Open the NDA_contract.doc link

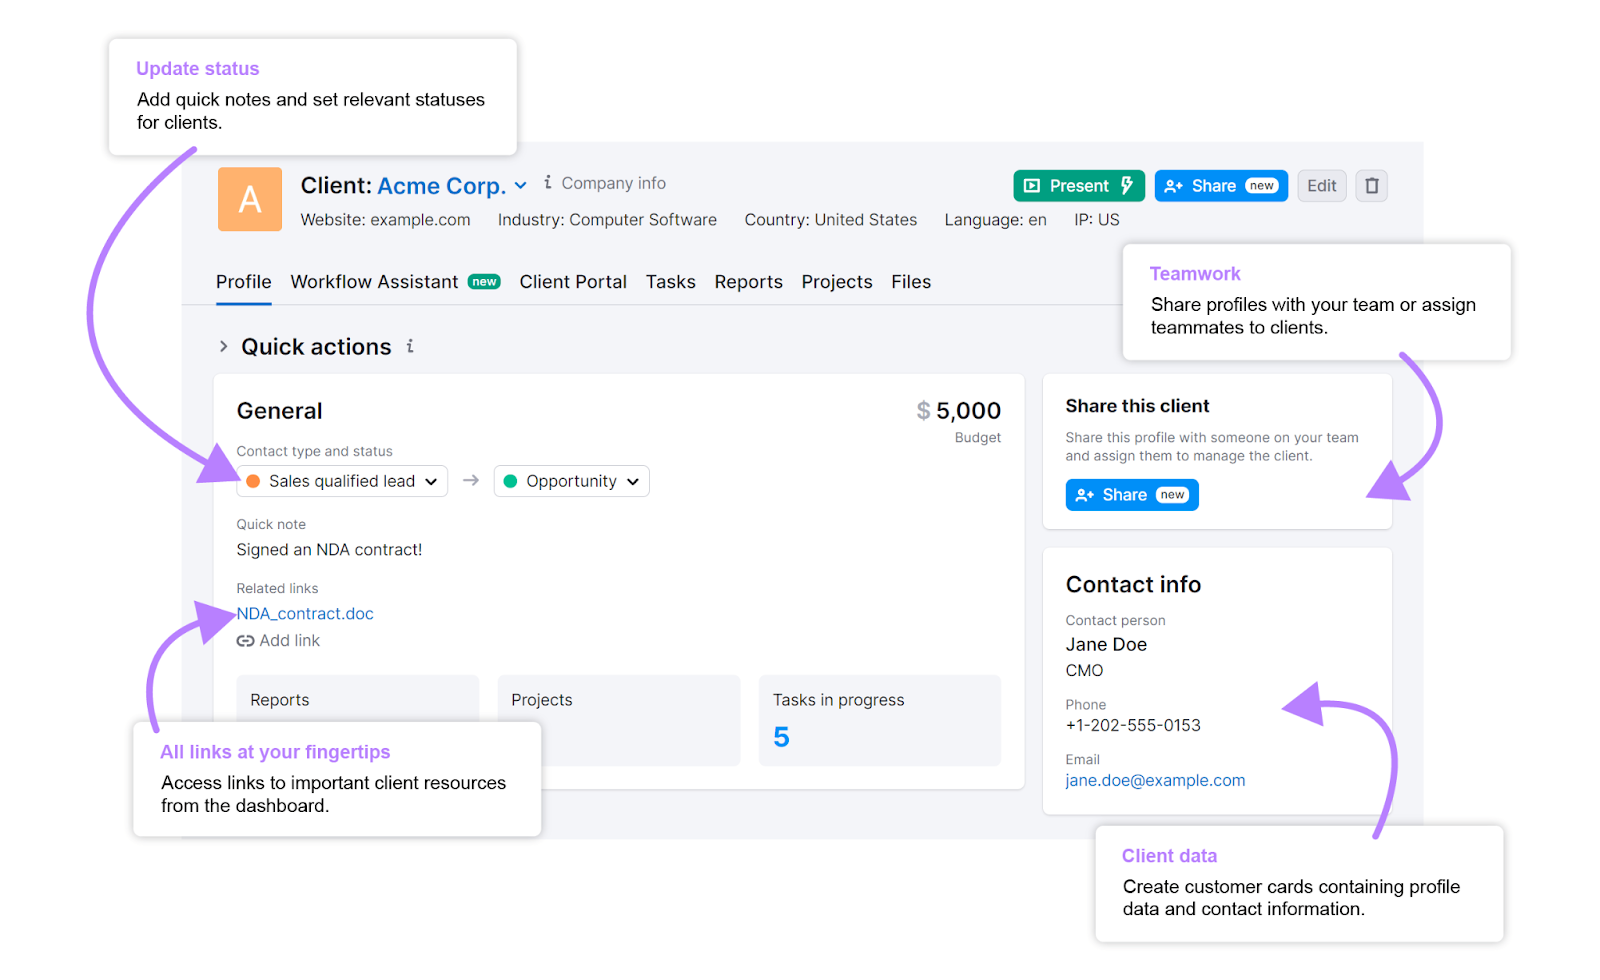pyautogui.click(x=304, y=613)
